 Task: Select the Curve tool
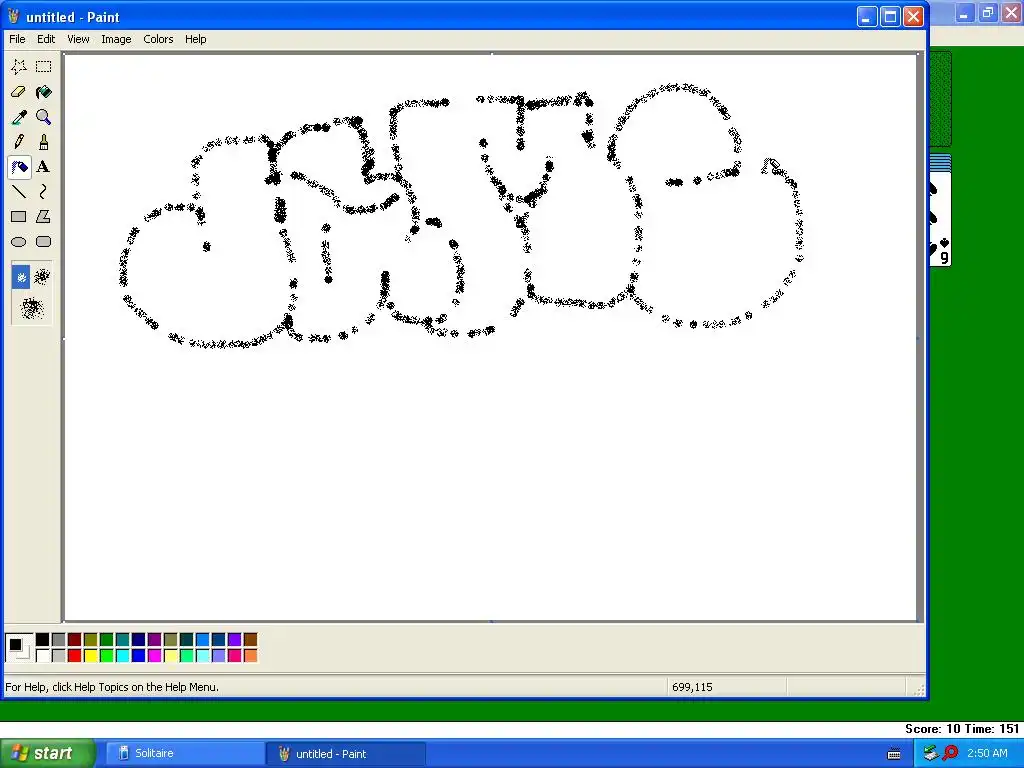(x=43, y=192)
